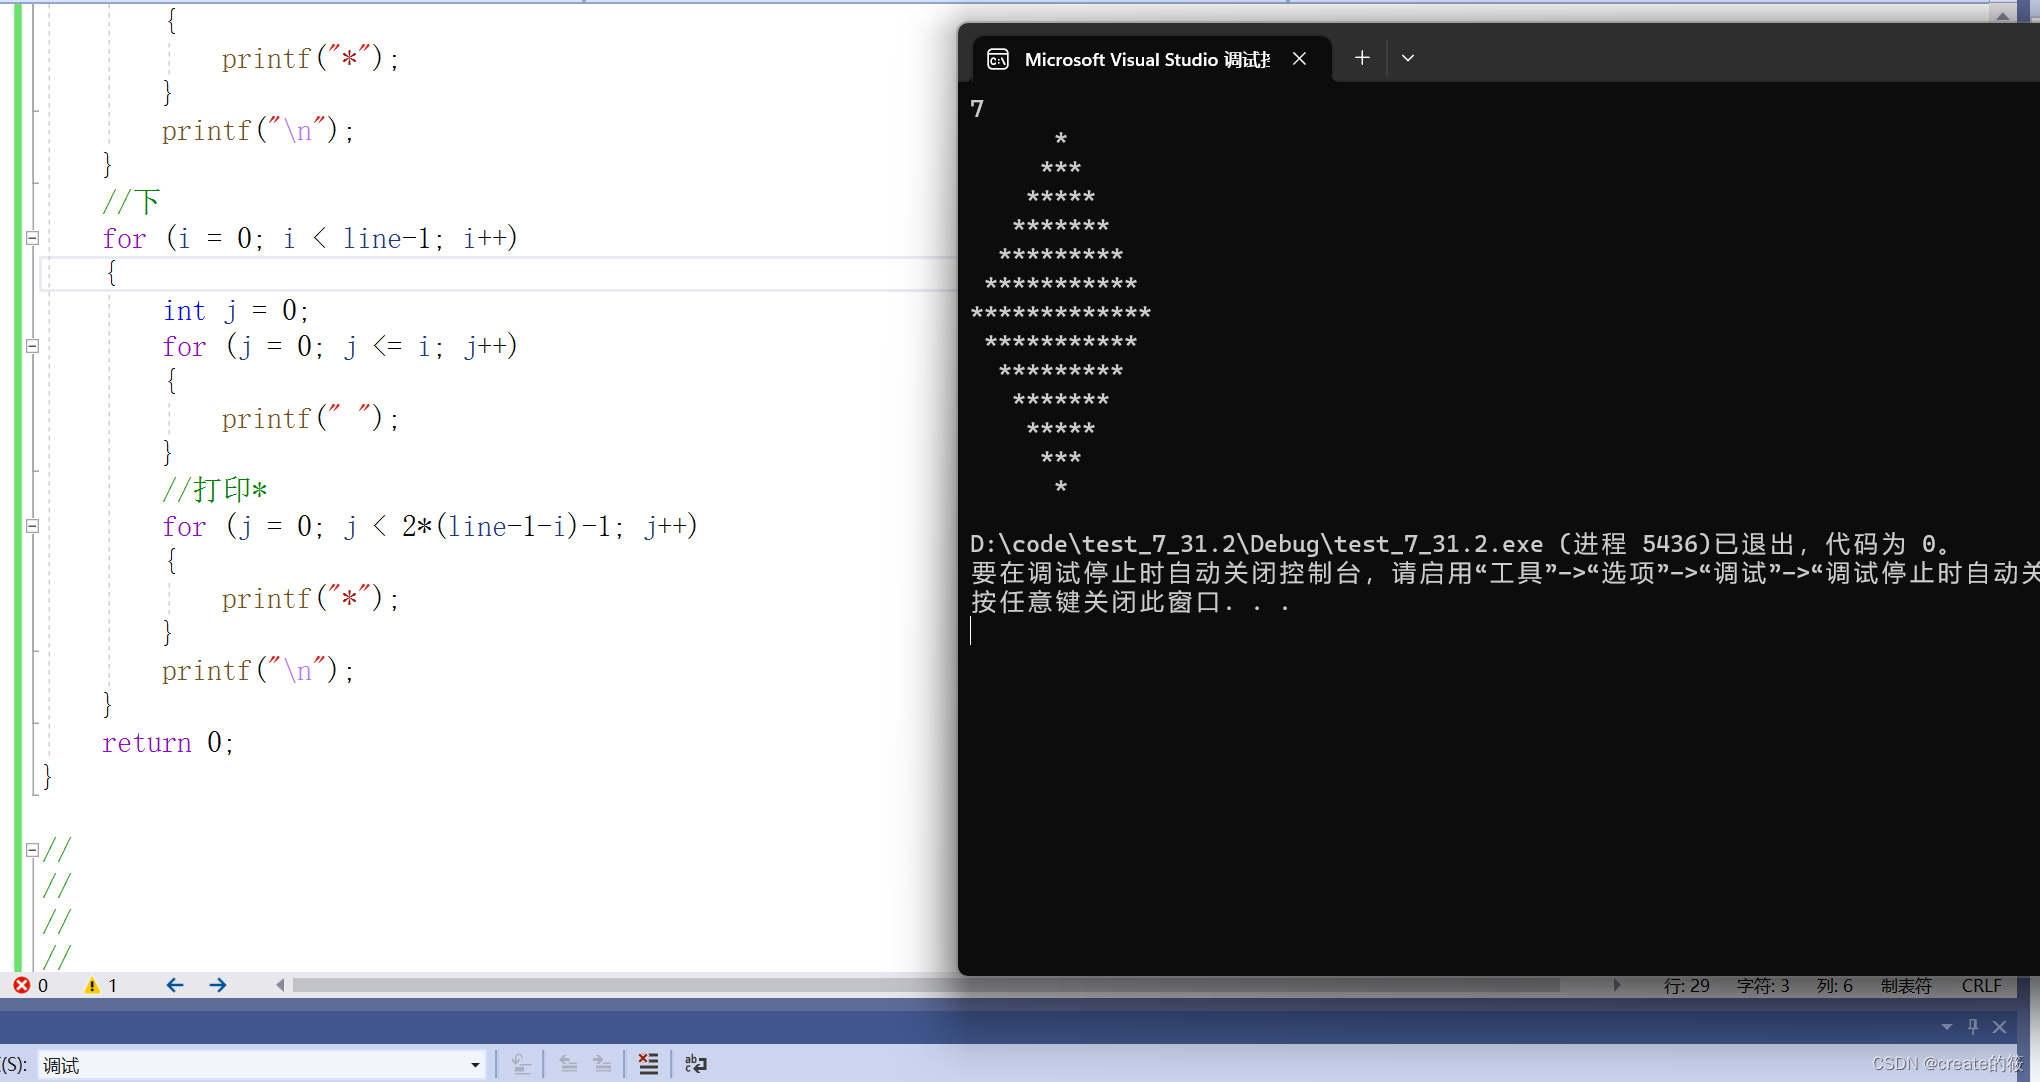
Task: Click the CRLF line ending indicator
Action: click(1981, 986)
